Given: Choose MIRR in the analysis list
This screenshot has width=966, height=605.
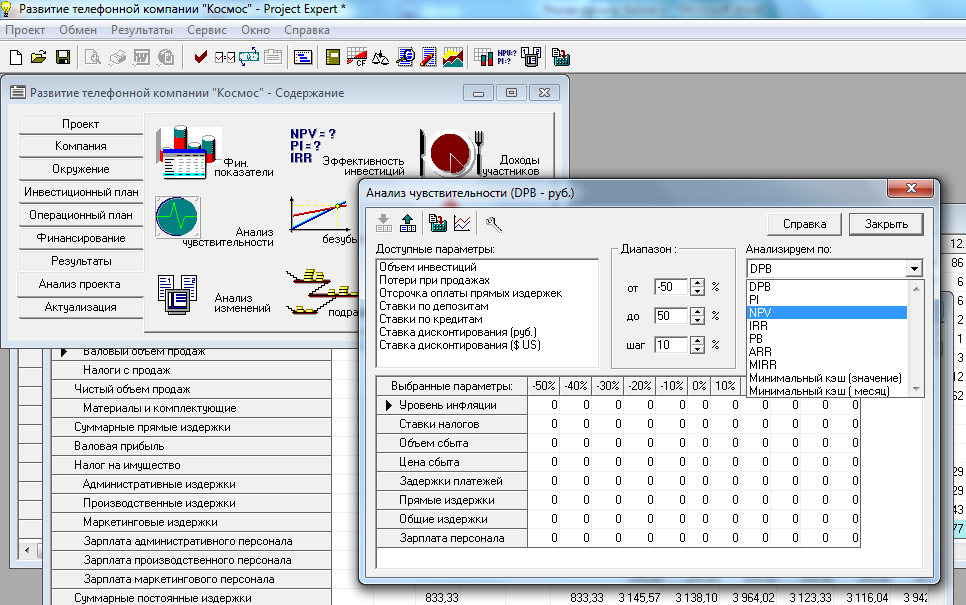Looking at the screenshot, I should coord(764,365).
